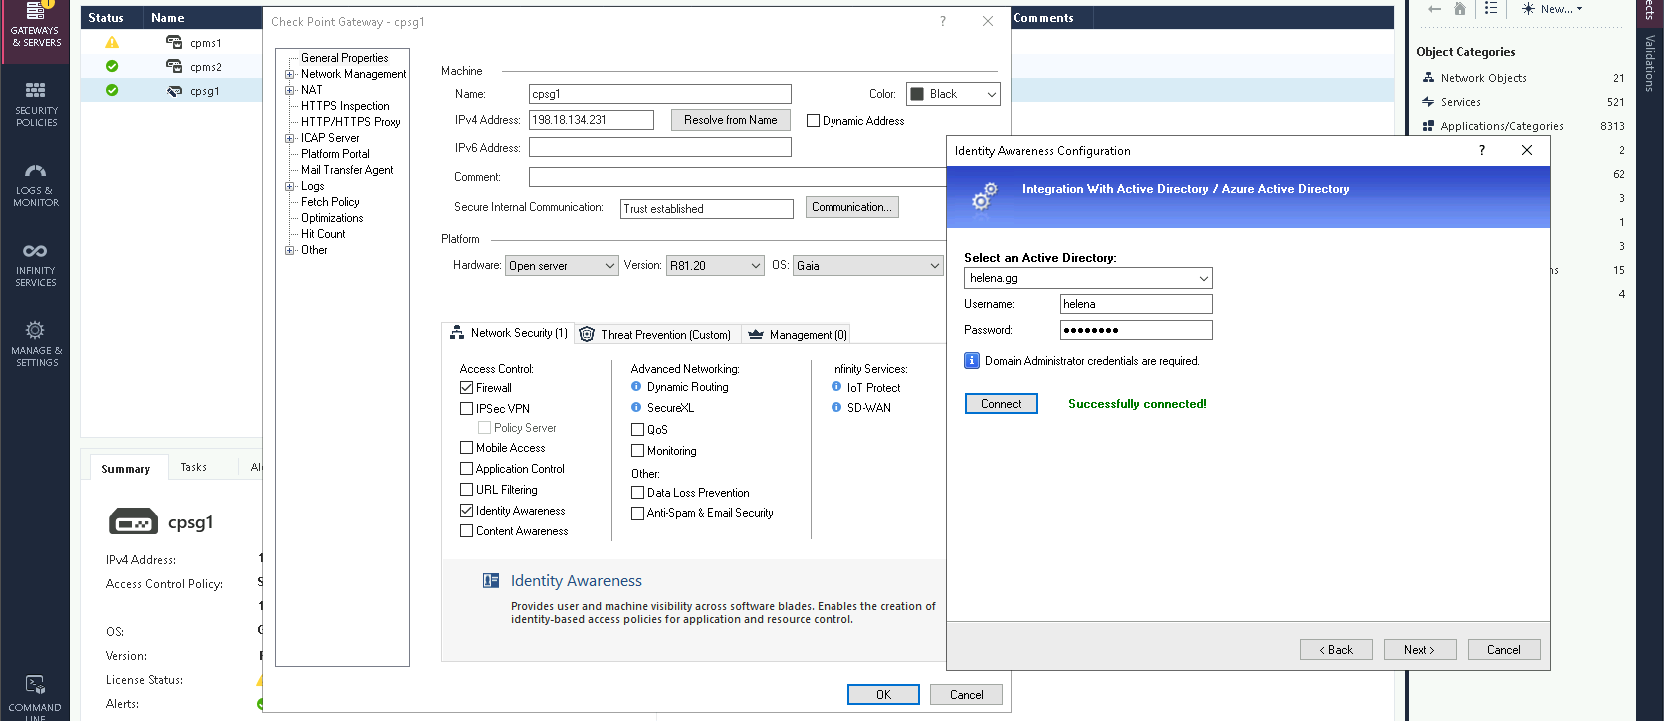Open the Black color selector
Screen dimensions: 1664x721
952,94
